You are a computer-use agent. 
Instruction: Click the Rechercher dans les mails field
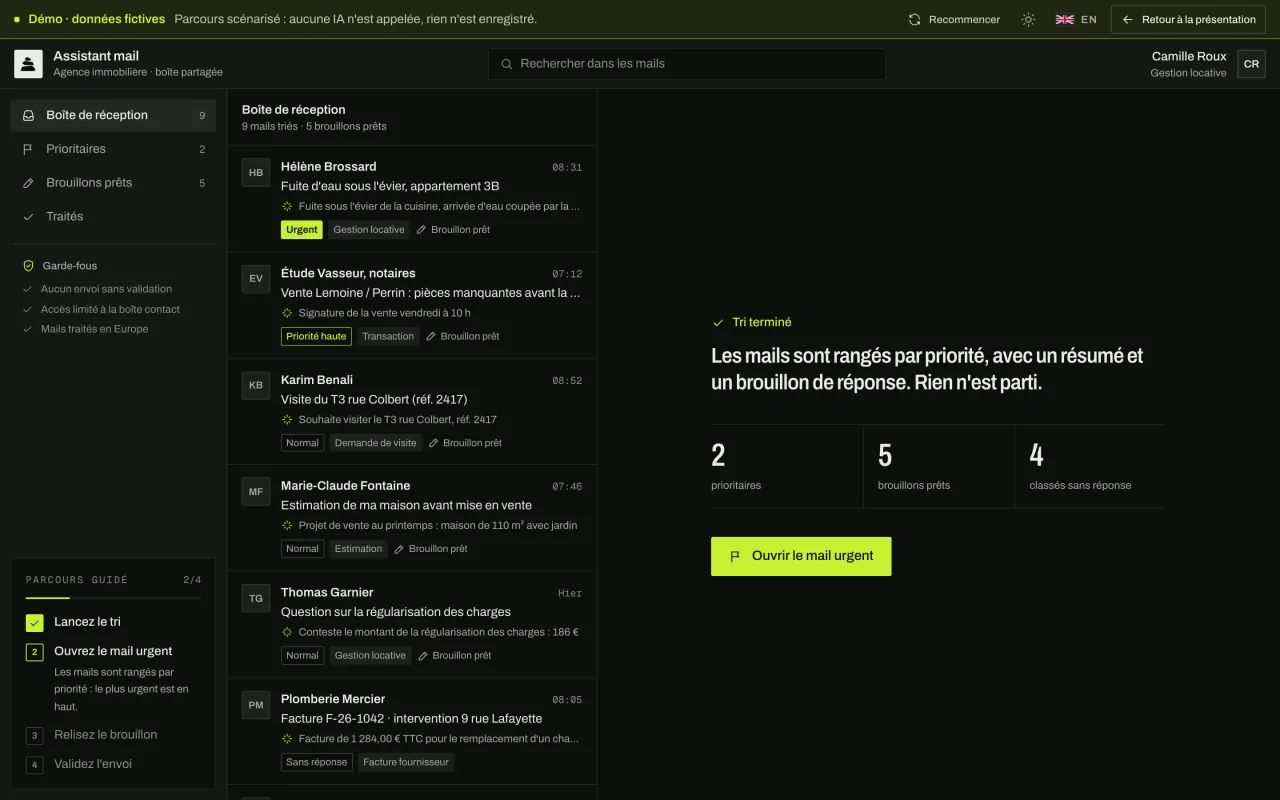click(x=687, y=64)
